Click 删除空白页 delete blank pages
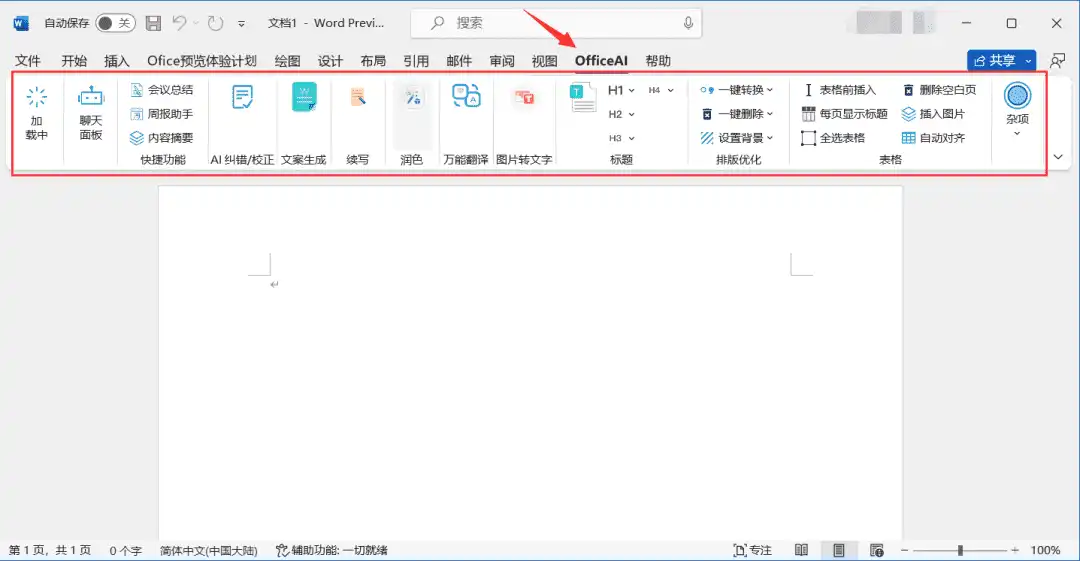This screenshot has width=1080, height=561. pos(939,90)
